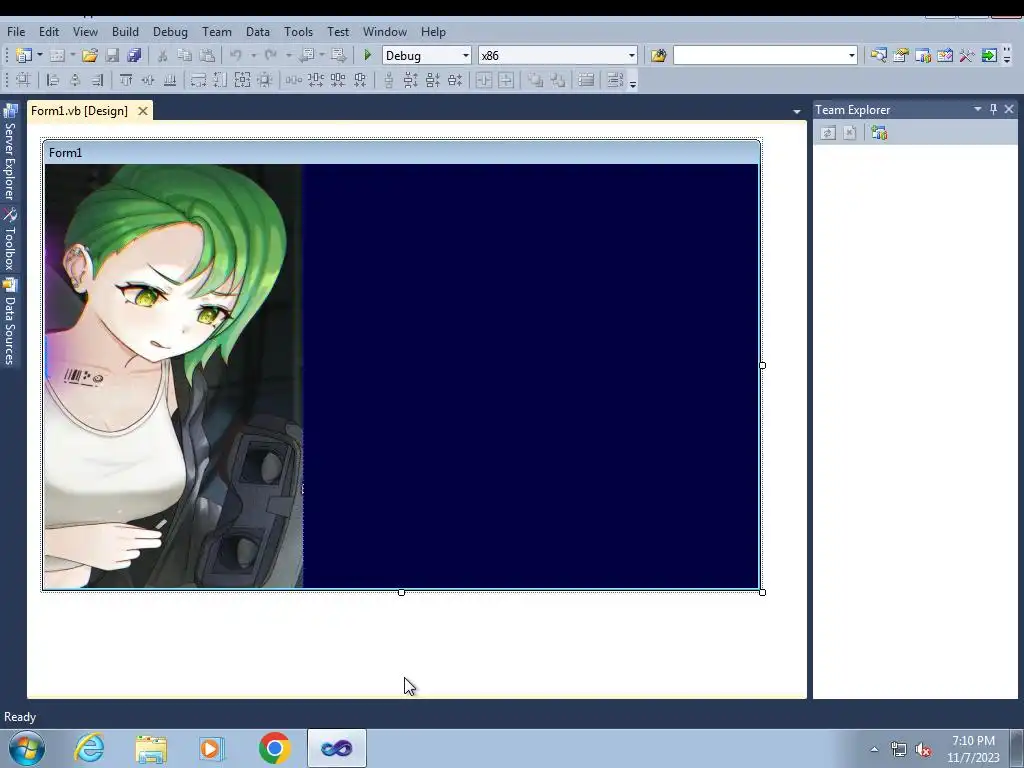Click the Copy icon in toolbar
Screen dimensions: 1024x768
185,56
